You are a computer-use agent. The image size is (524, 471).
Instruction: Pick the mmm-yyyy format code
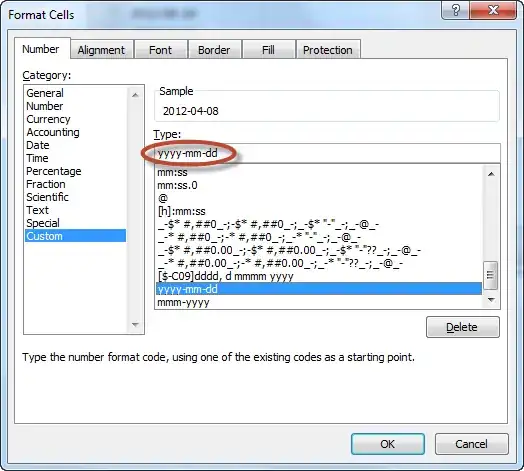pos(319,302)
